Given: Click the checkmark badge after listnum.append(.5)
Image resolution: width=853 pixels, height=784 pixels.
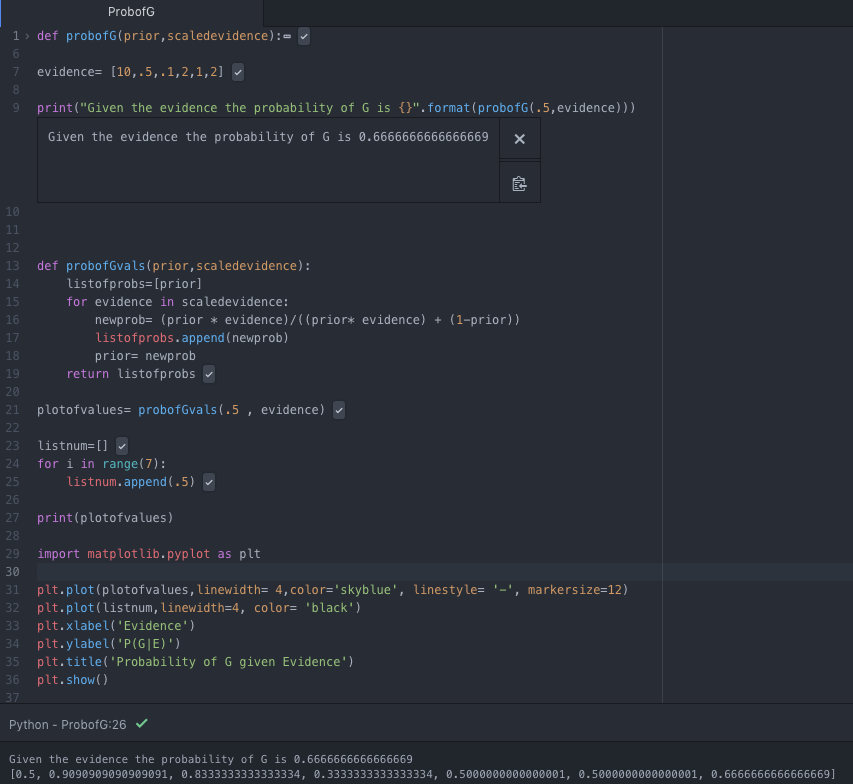Looking at the screenshot, I should point(209,482).
